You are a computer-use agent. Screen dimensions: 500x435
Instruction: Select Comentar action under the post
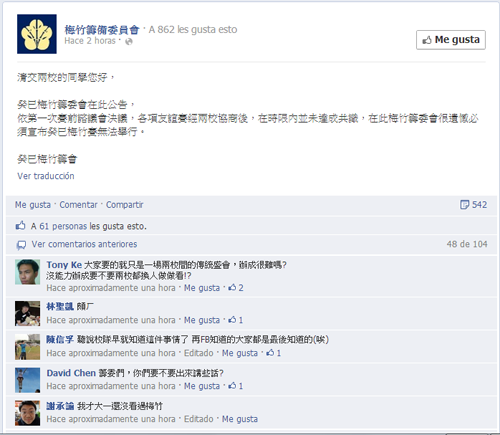click(78, 205)
